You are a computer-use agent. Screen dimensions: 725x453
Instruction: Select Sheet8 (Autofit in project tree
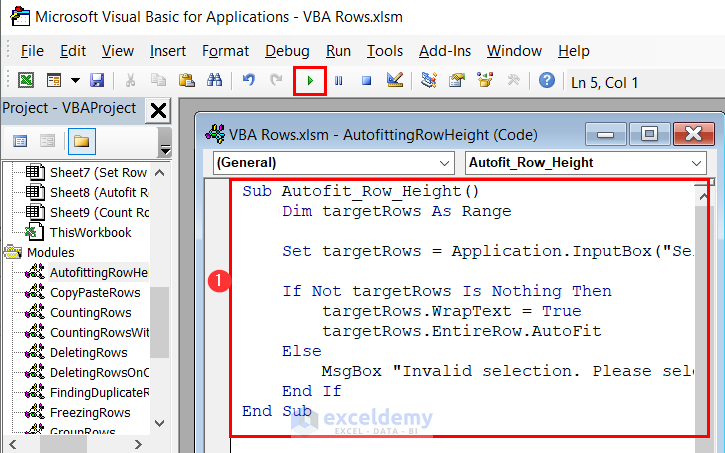point(99,192)
